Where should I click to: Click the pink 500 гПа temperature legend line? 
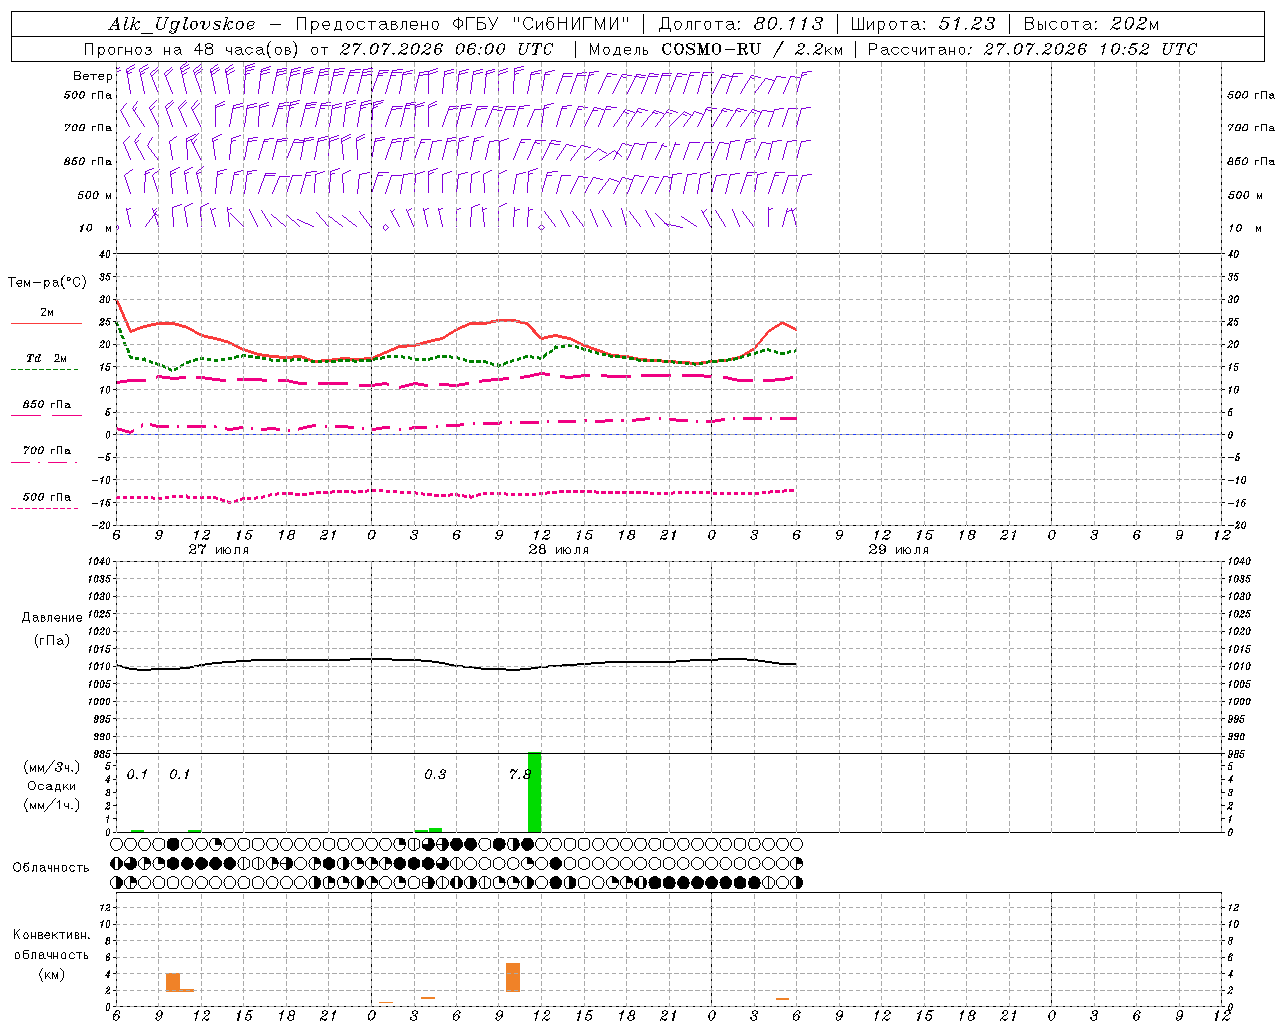click(44, 508)
